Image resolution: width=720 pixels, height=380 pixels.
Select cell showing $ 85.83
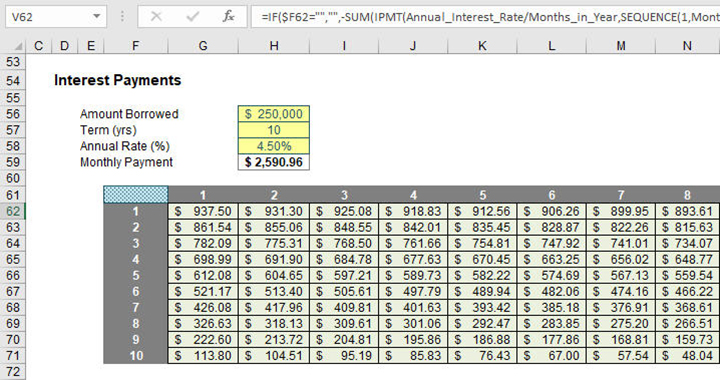pos(413,356)
